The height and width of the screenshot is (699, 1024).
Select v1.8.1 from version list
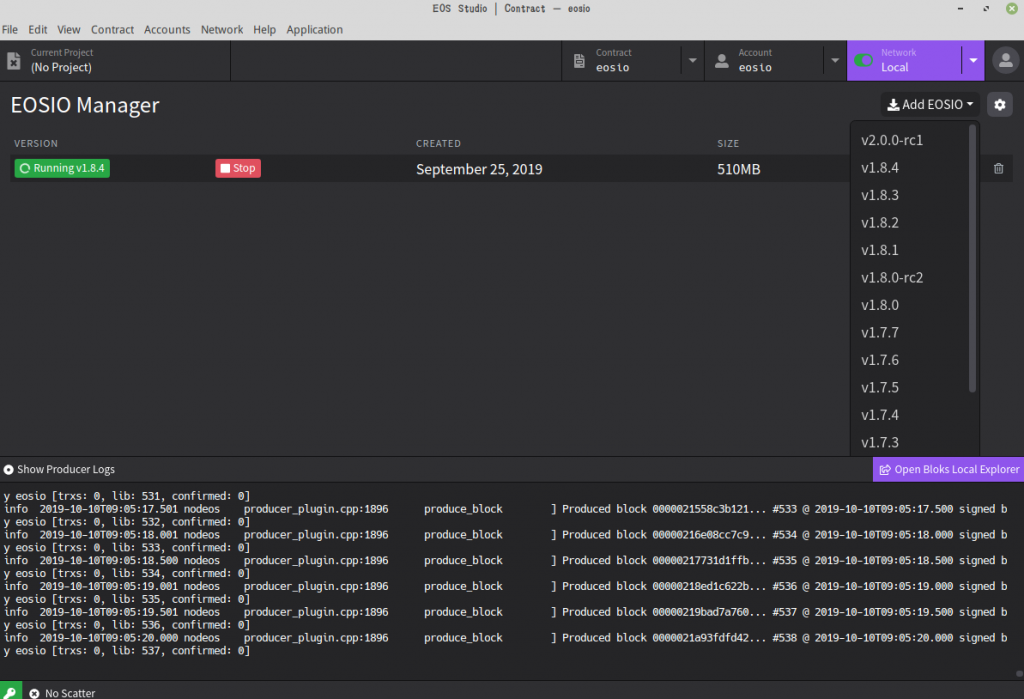910,250
